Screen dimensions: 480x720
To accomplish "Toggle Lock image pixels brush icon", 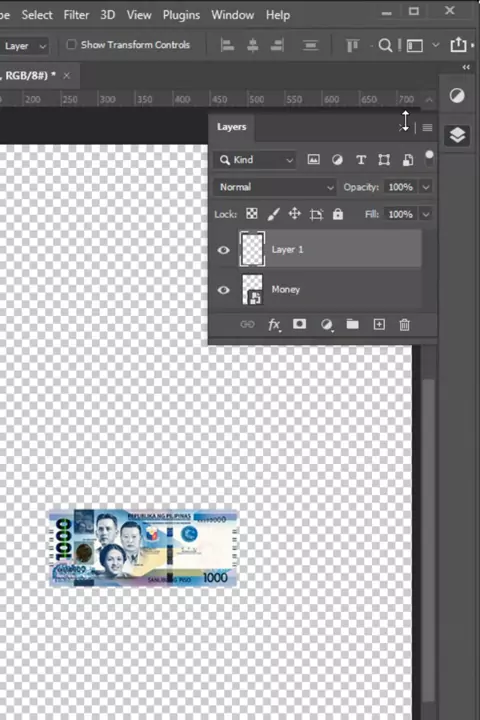I will click(x=273, y=214).
